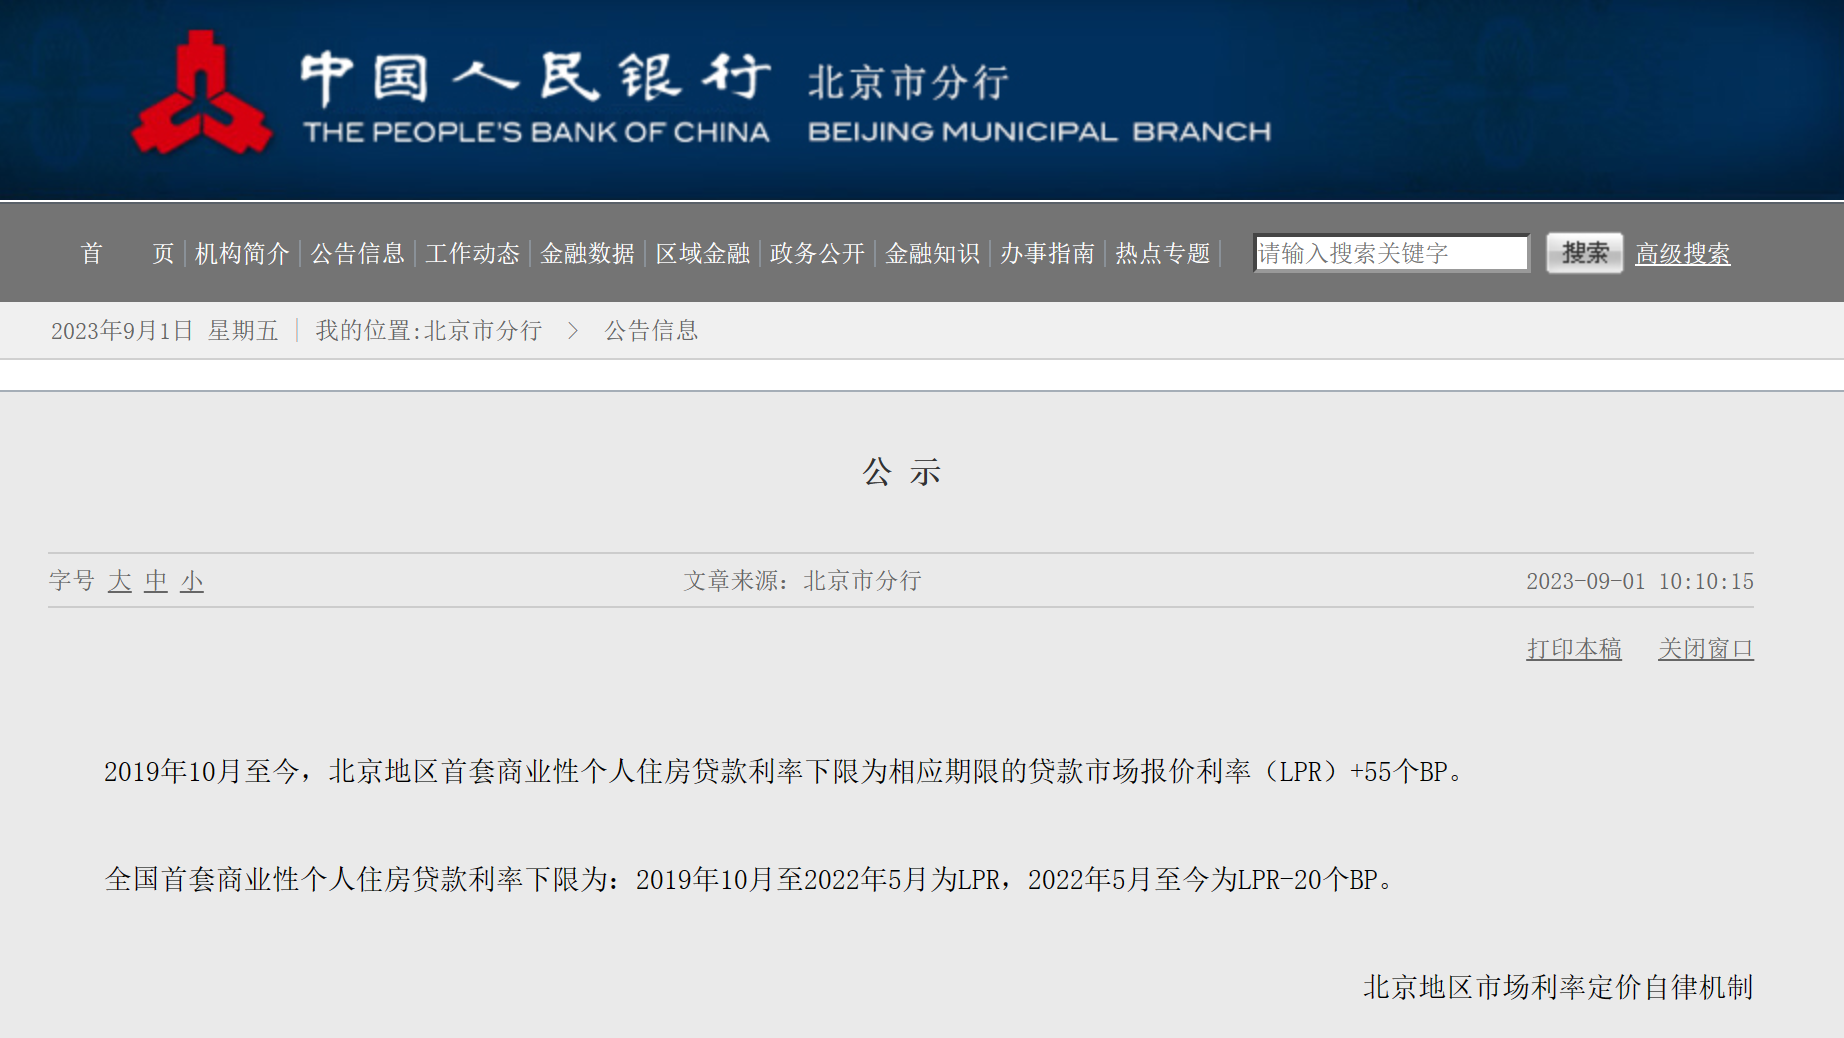Viewport: 1844px width, 1038px height.
Task: Open the 高级搜索 advanced search link
Action: [x=1682, y=254]
